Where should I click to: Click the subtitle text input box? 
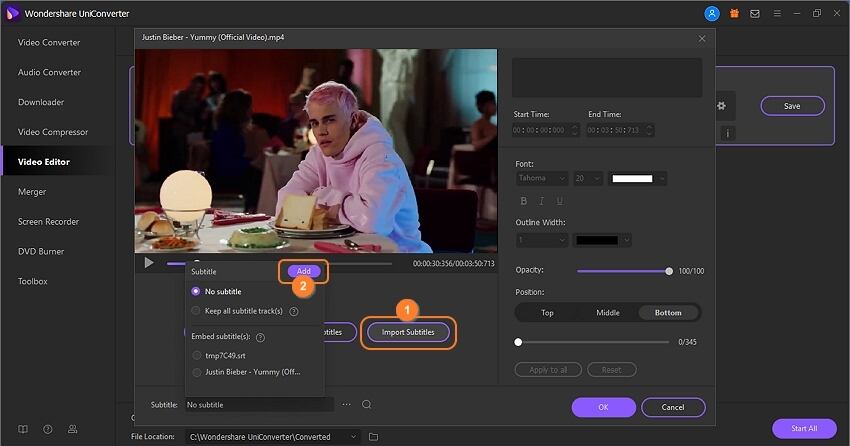pyautogui.click(x=607, y=78)
